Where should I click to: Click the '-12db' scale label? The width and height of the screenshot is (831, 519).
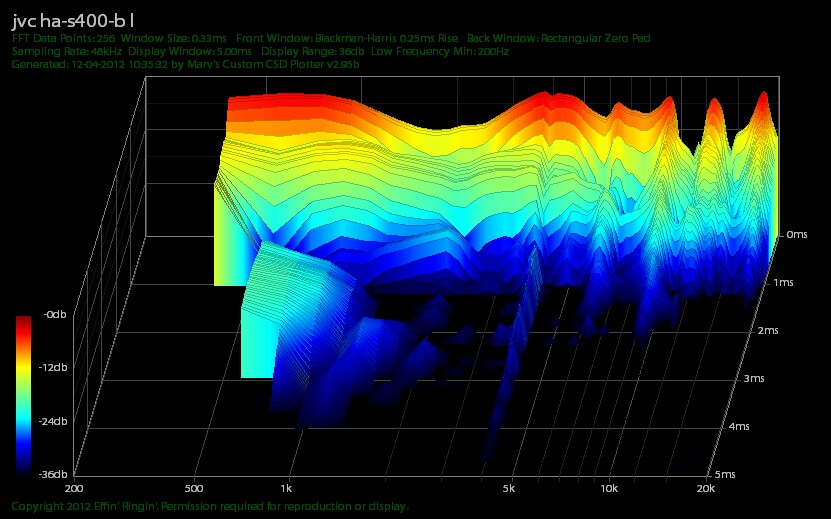(x=53, y=367)
